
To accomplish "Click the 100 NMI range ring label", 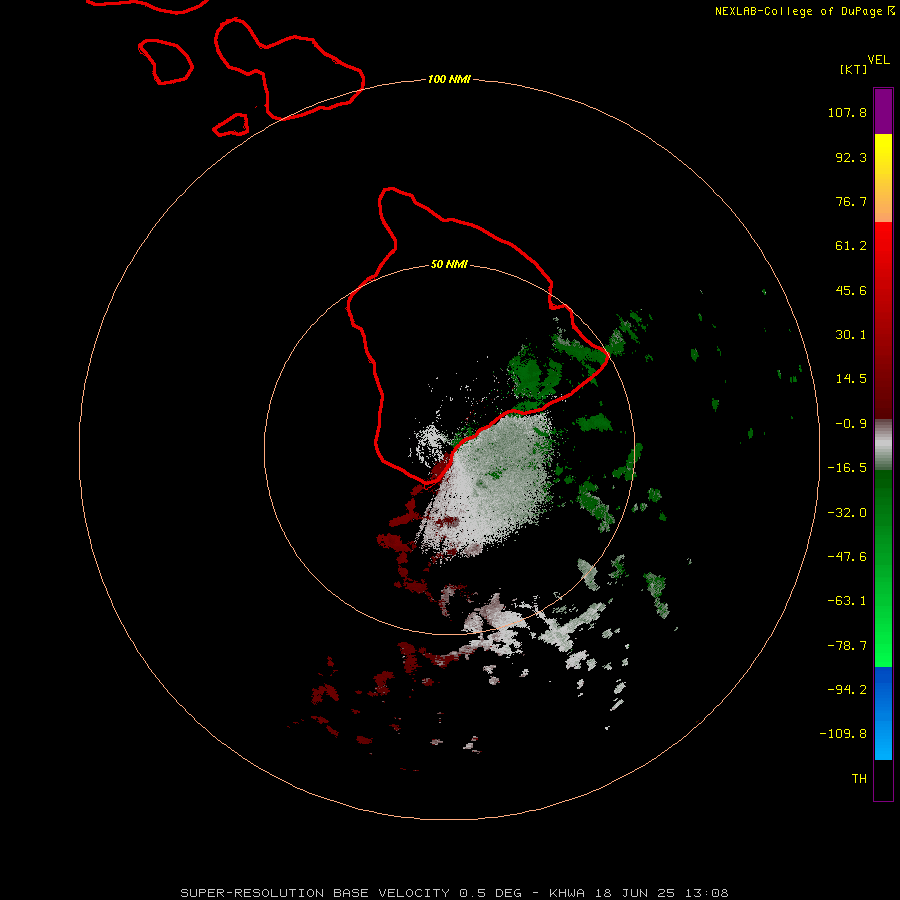I will coord(449,79).
